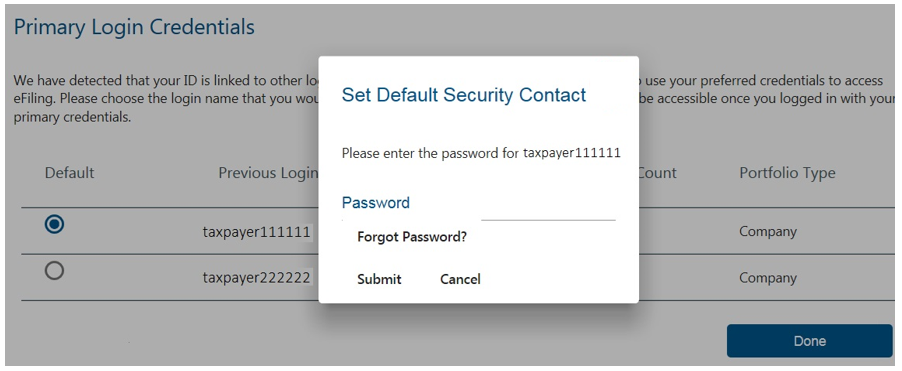Click the Password input field
Viewport: 902px width, 371px height.
click(x=548, y=210)
